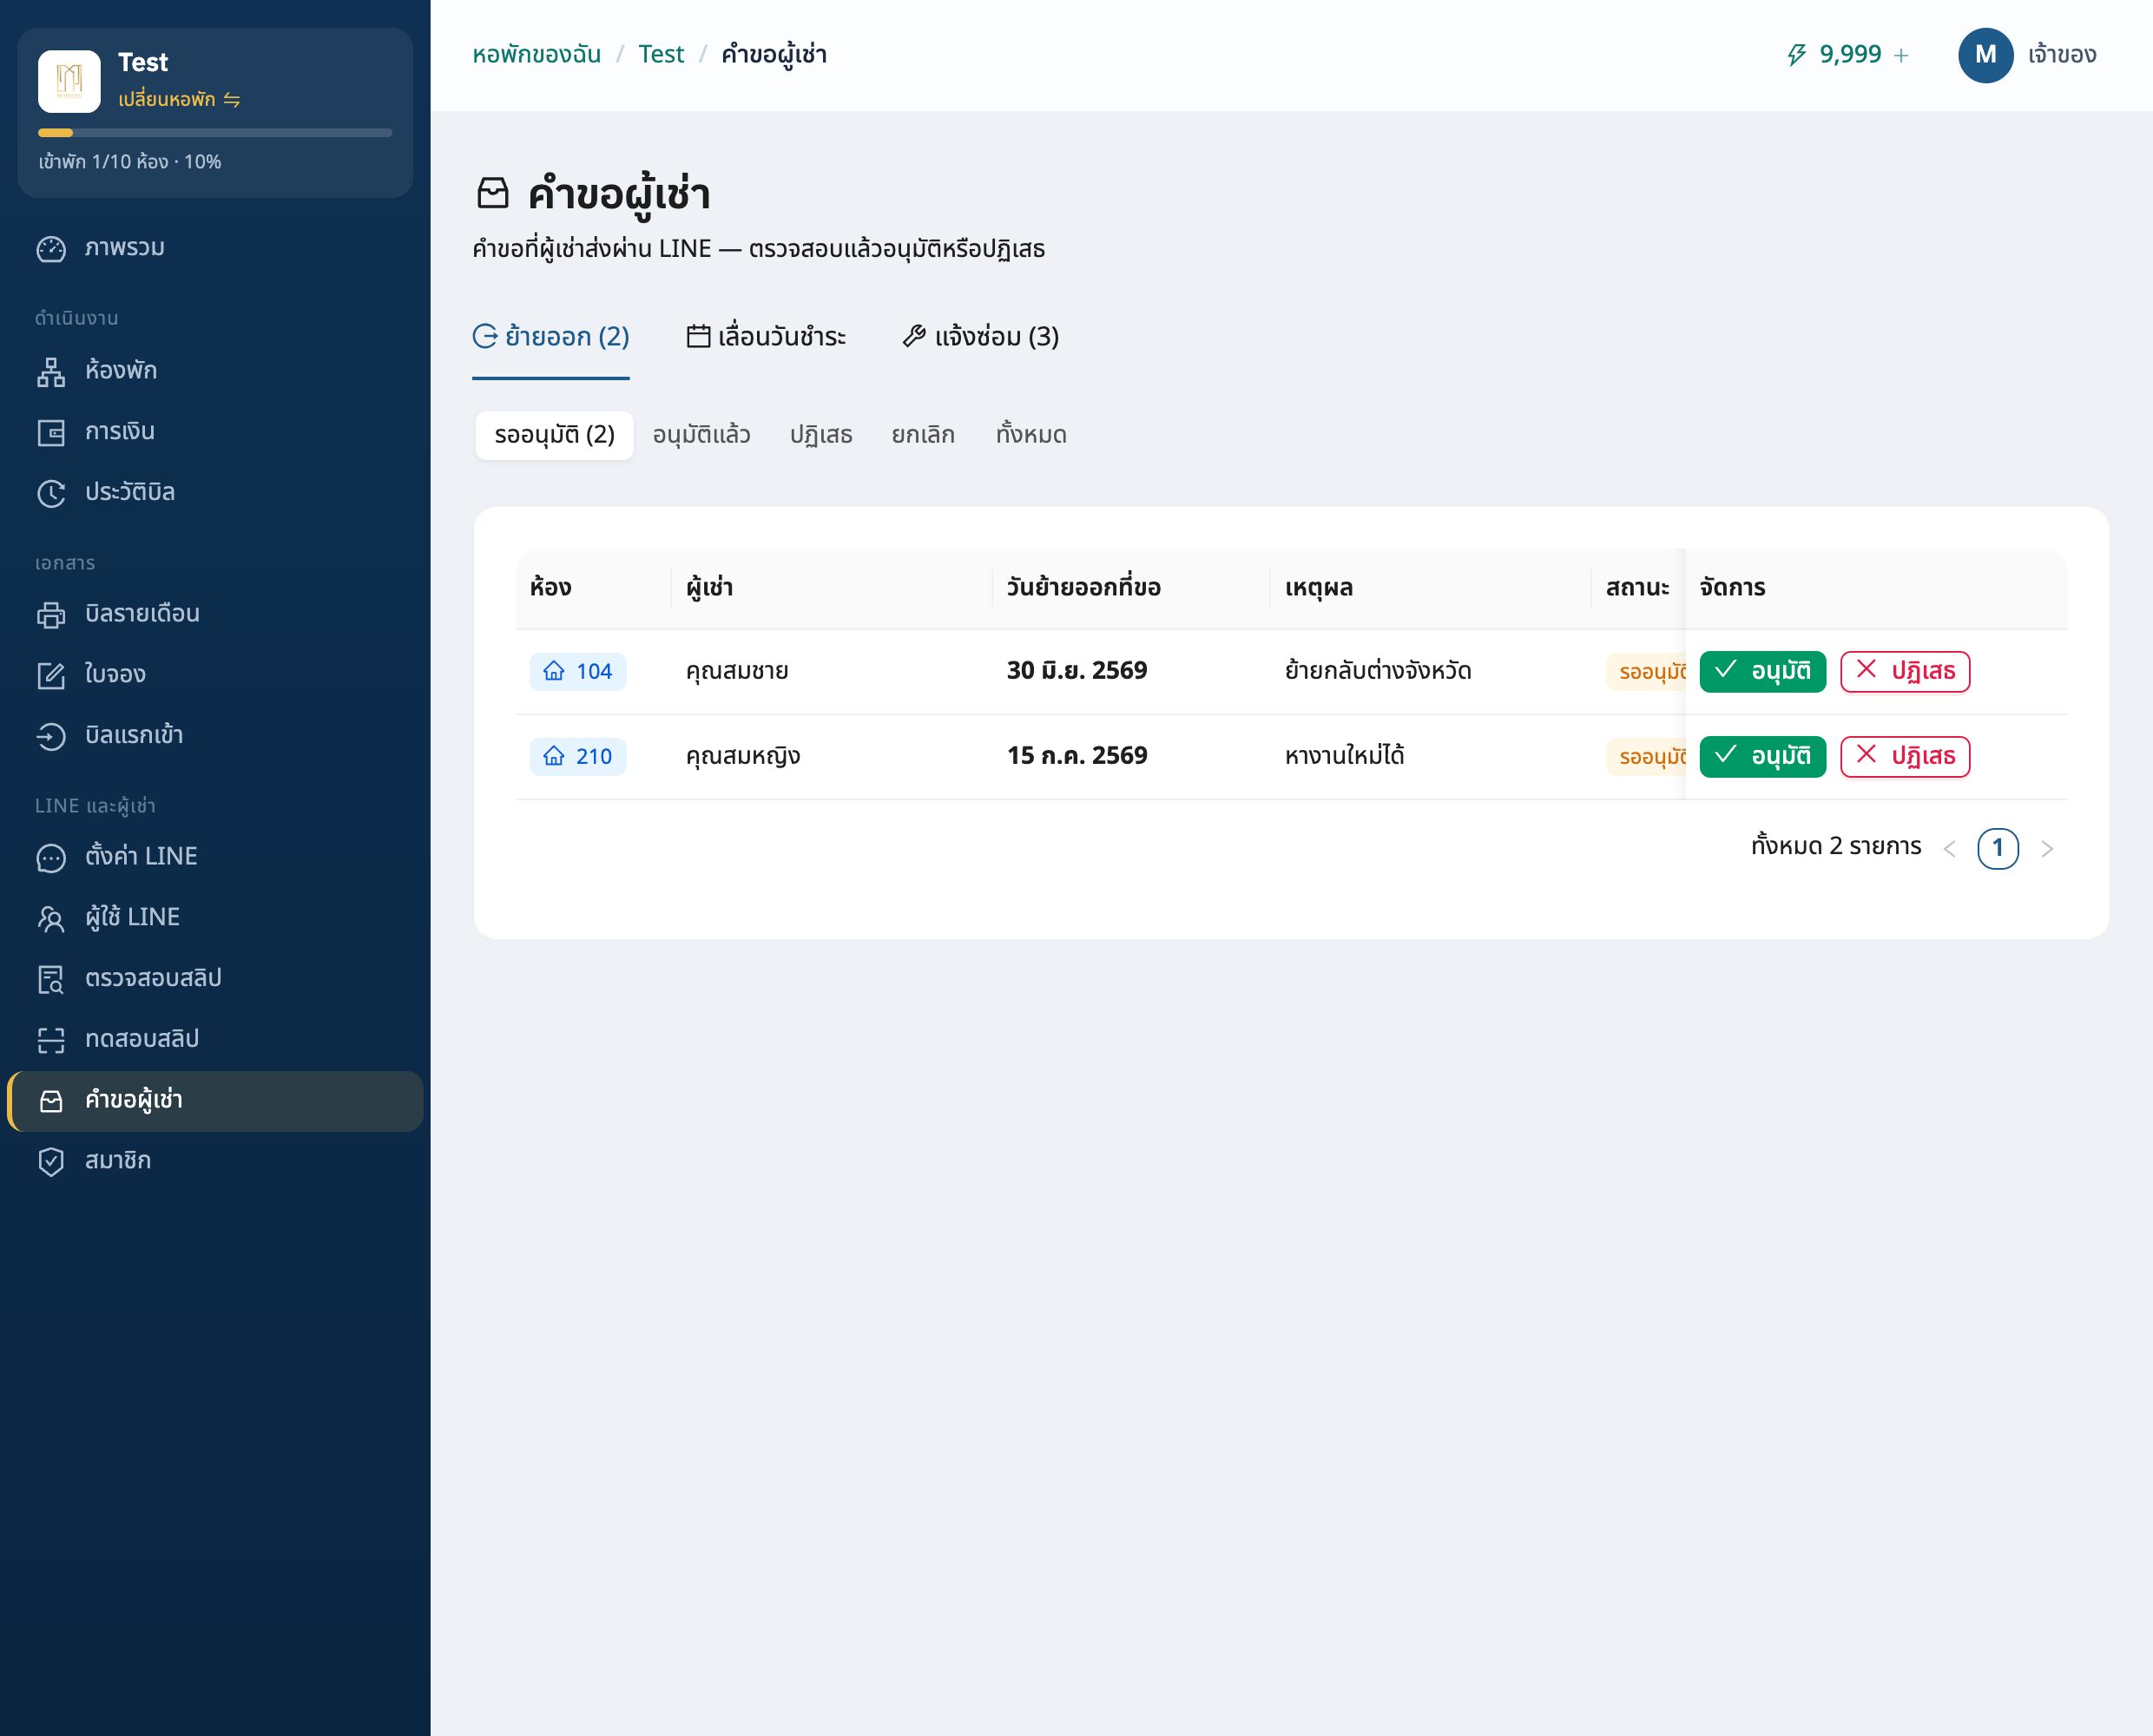Click ทดสอบสลิป scan icon
Viewport: 2153px width, 1736px height.
51,1040
